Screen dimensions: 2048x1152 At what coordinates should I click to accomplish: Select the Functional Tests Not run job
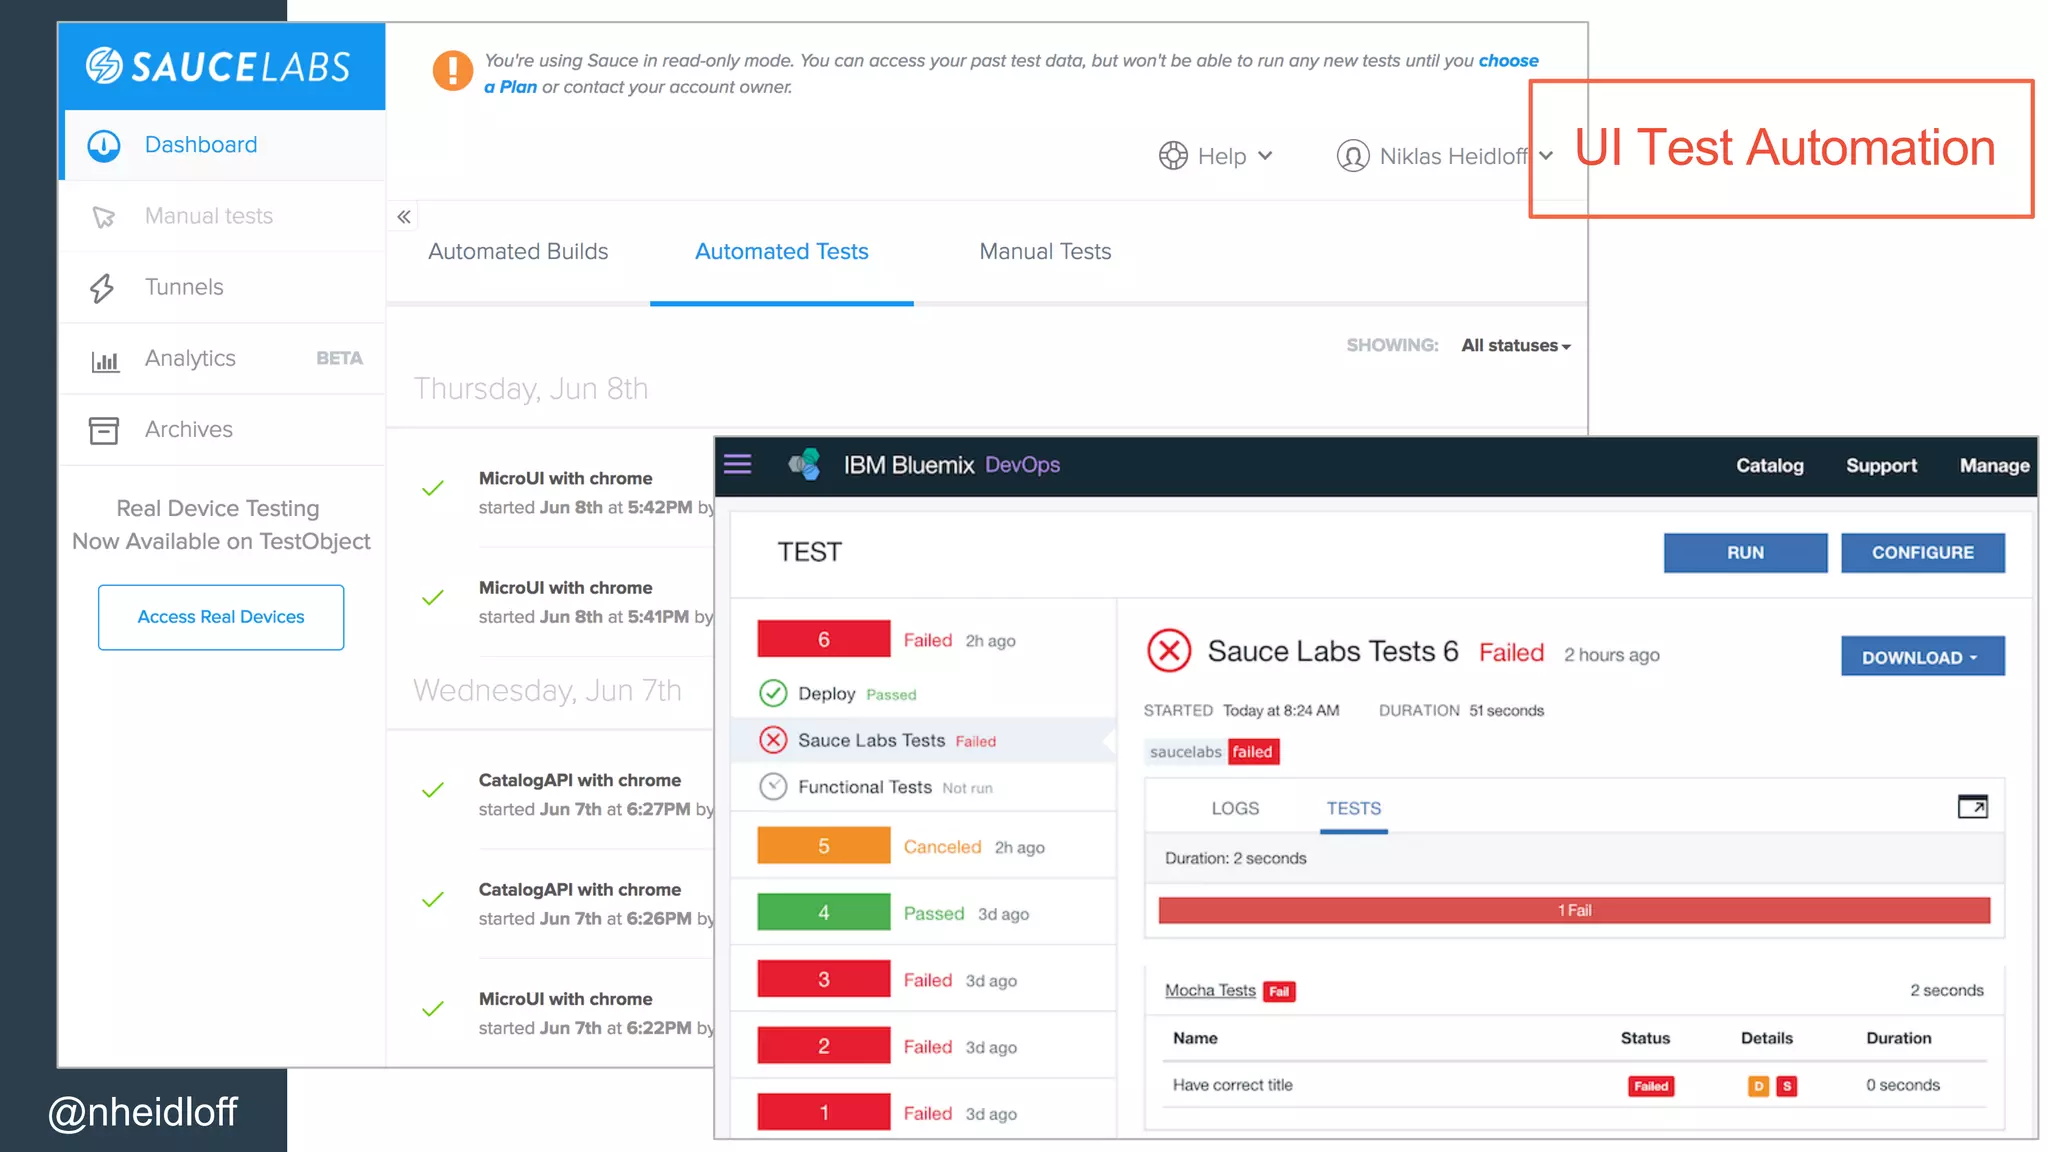click(x=924, y=787)
